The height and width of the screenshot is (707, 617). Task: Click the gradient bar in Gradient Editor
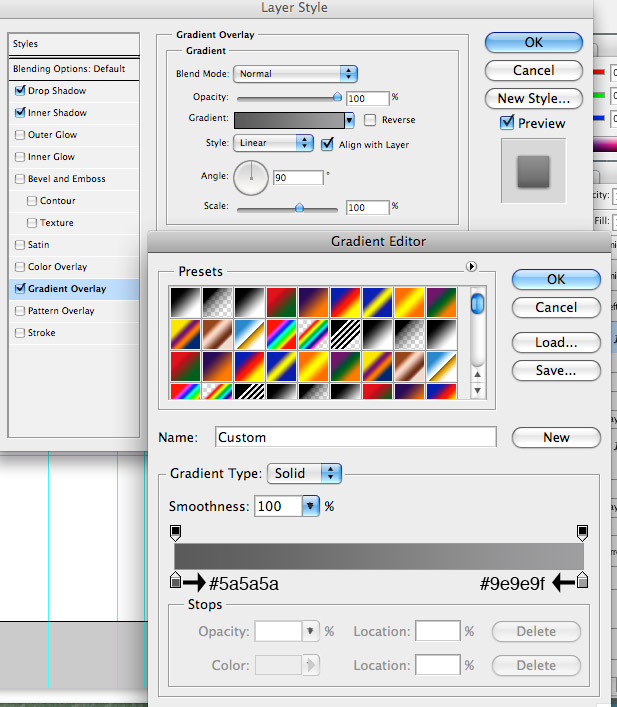click(x=379, y=556)
